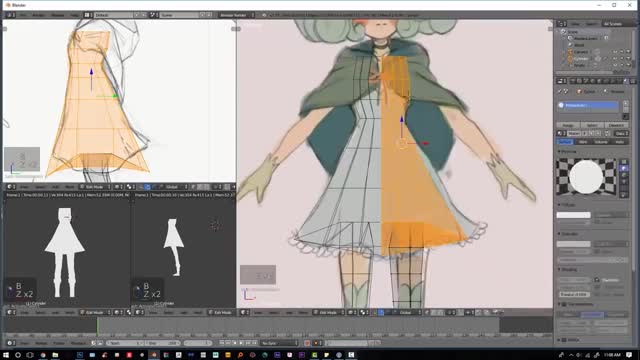
Task: Open the Window menu in top bar
Action: click(x=58, y=15)
